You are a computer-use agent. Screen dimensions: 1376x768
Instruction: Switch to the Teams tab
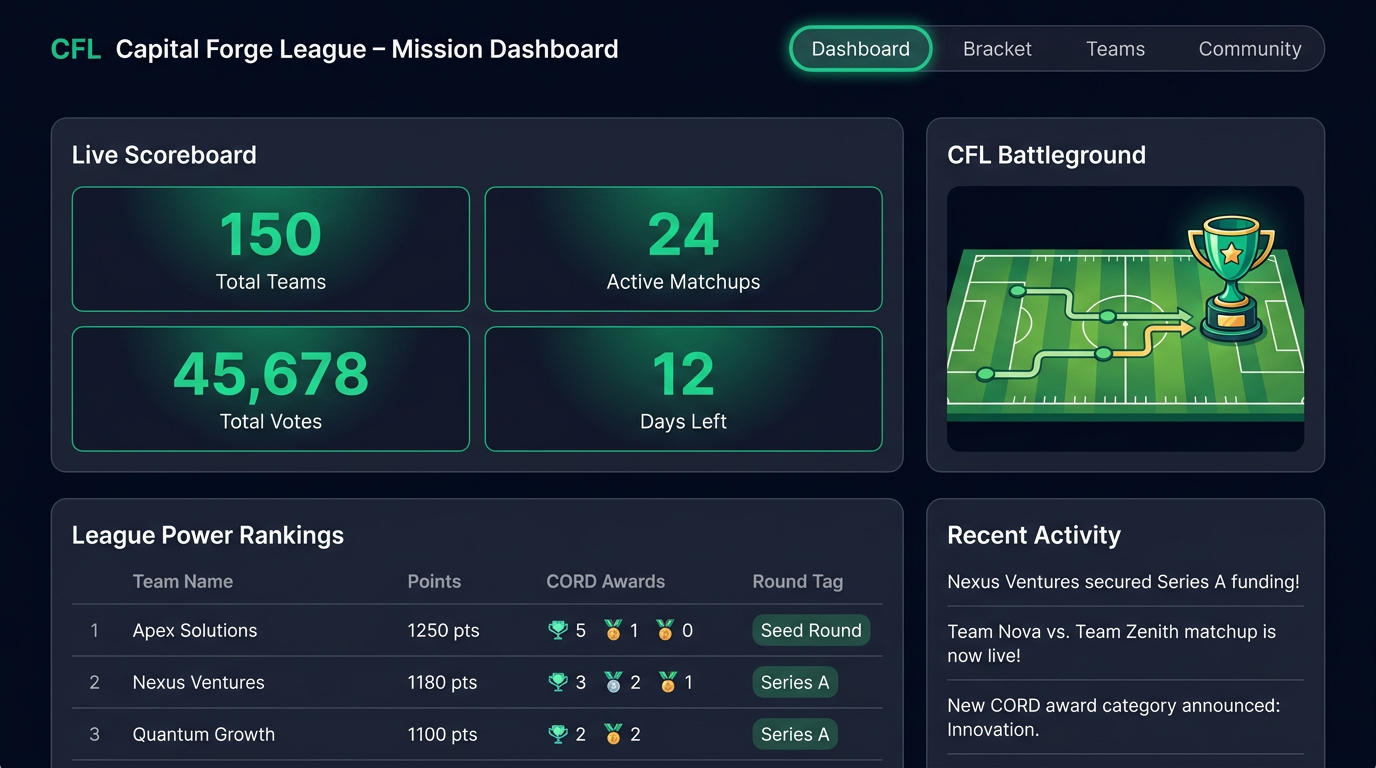[x=1115, y=49]
